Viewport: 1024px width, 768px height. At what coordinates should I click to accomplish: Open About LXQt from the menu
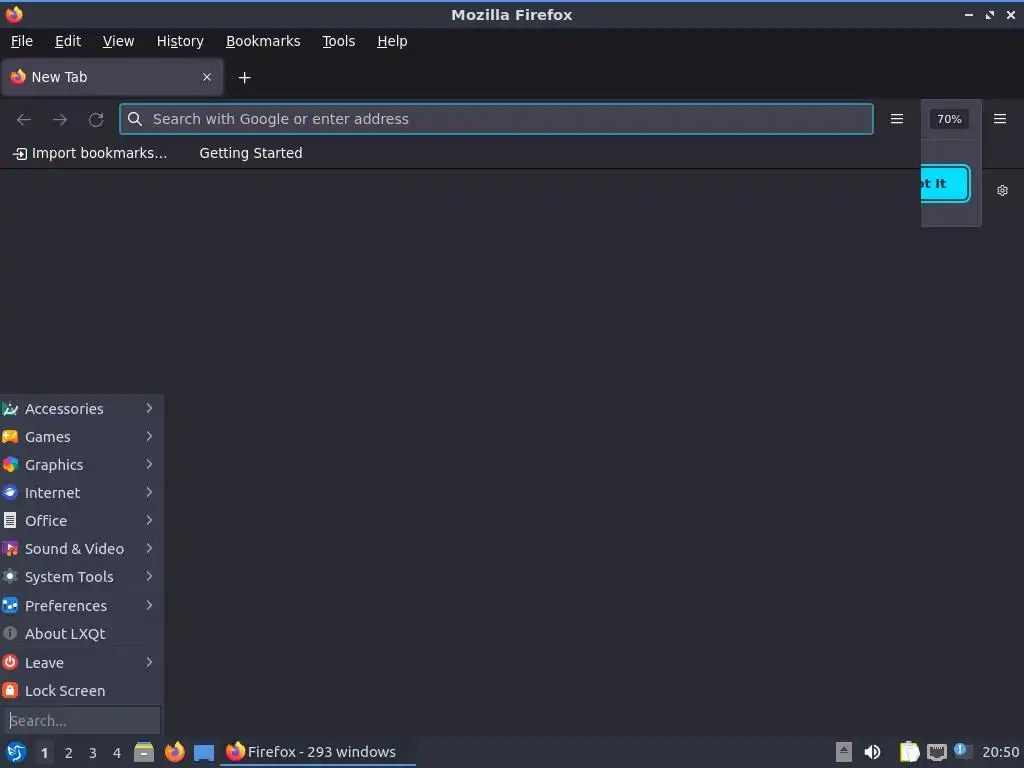coord(82,634)
